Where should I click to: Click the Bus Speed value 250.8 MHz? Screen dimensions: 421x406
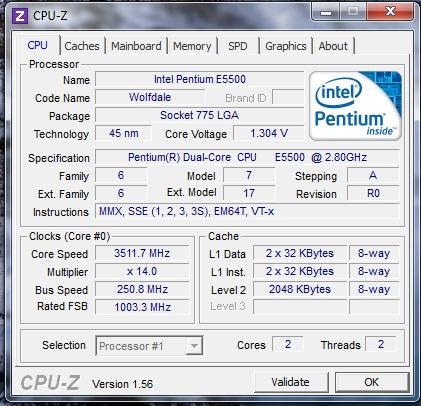point(142,289)
